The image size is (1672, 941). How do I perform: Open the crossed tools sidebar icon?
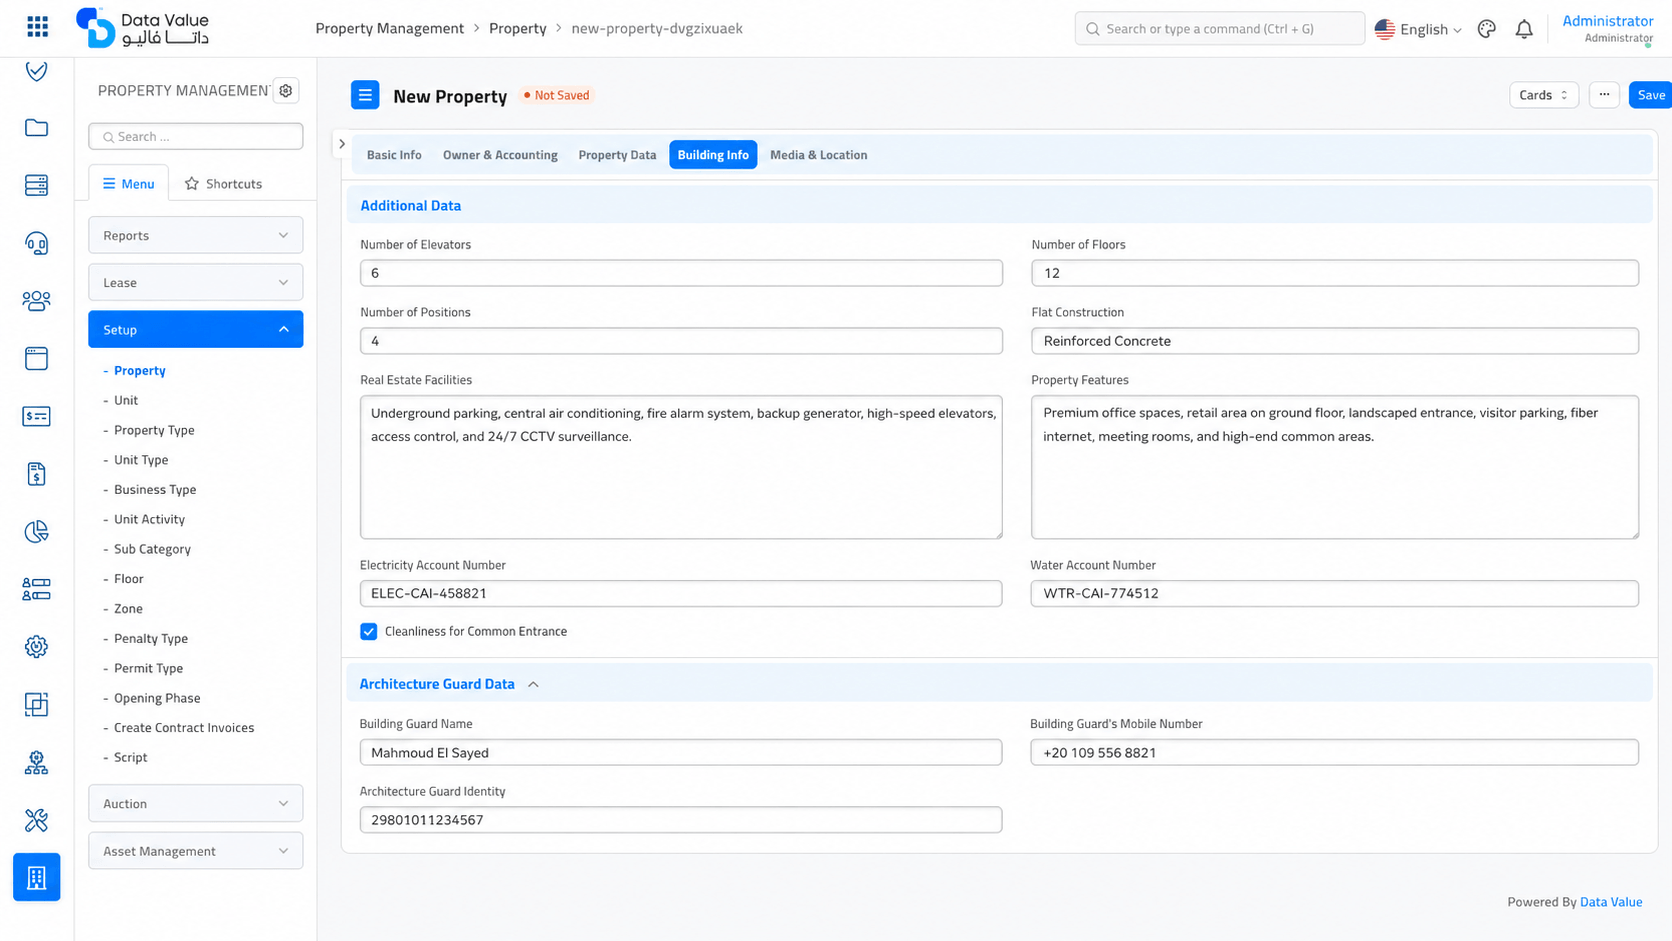tap(37, 820)
